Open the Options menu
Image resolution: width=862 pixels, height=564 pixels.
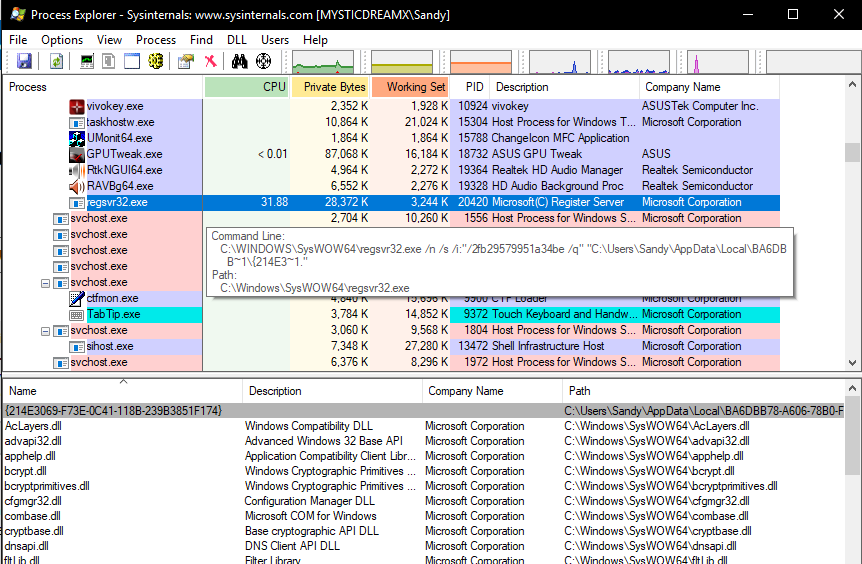[x=62, y=40]
